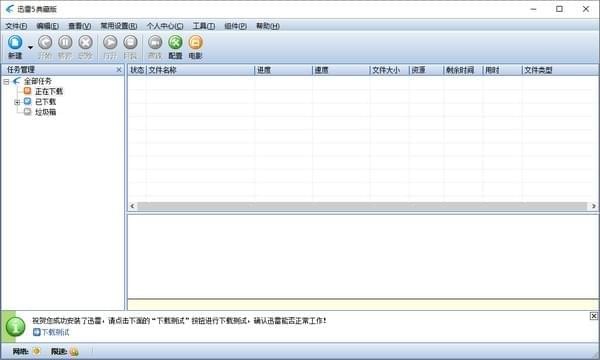Click the 新建 new task icon
Screen dimensions: 600x360
[x=15, y=42]
